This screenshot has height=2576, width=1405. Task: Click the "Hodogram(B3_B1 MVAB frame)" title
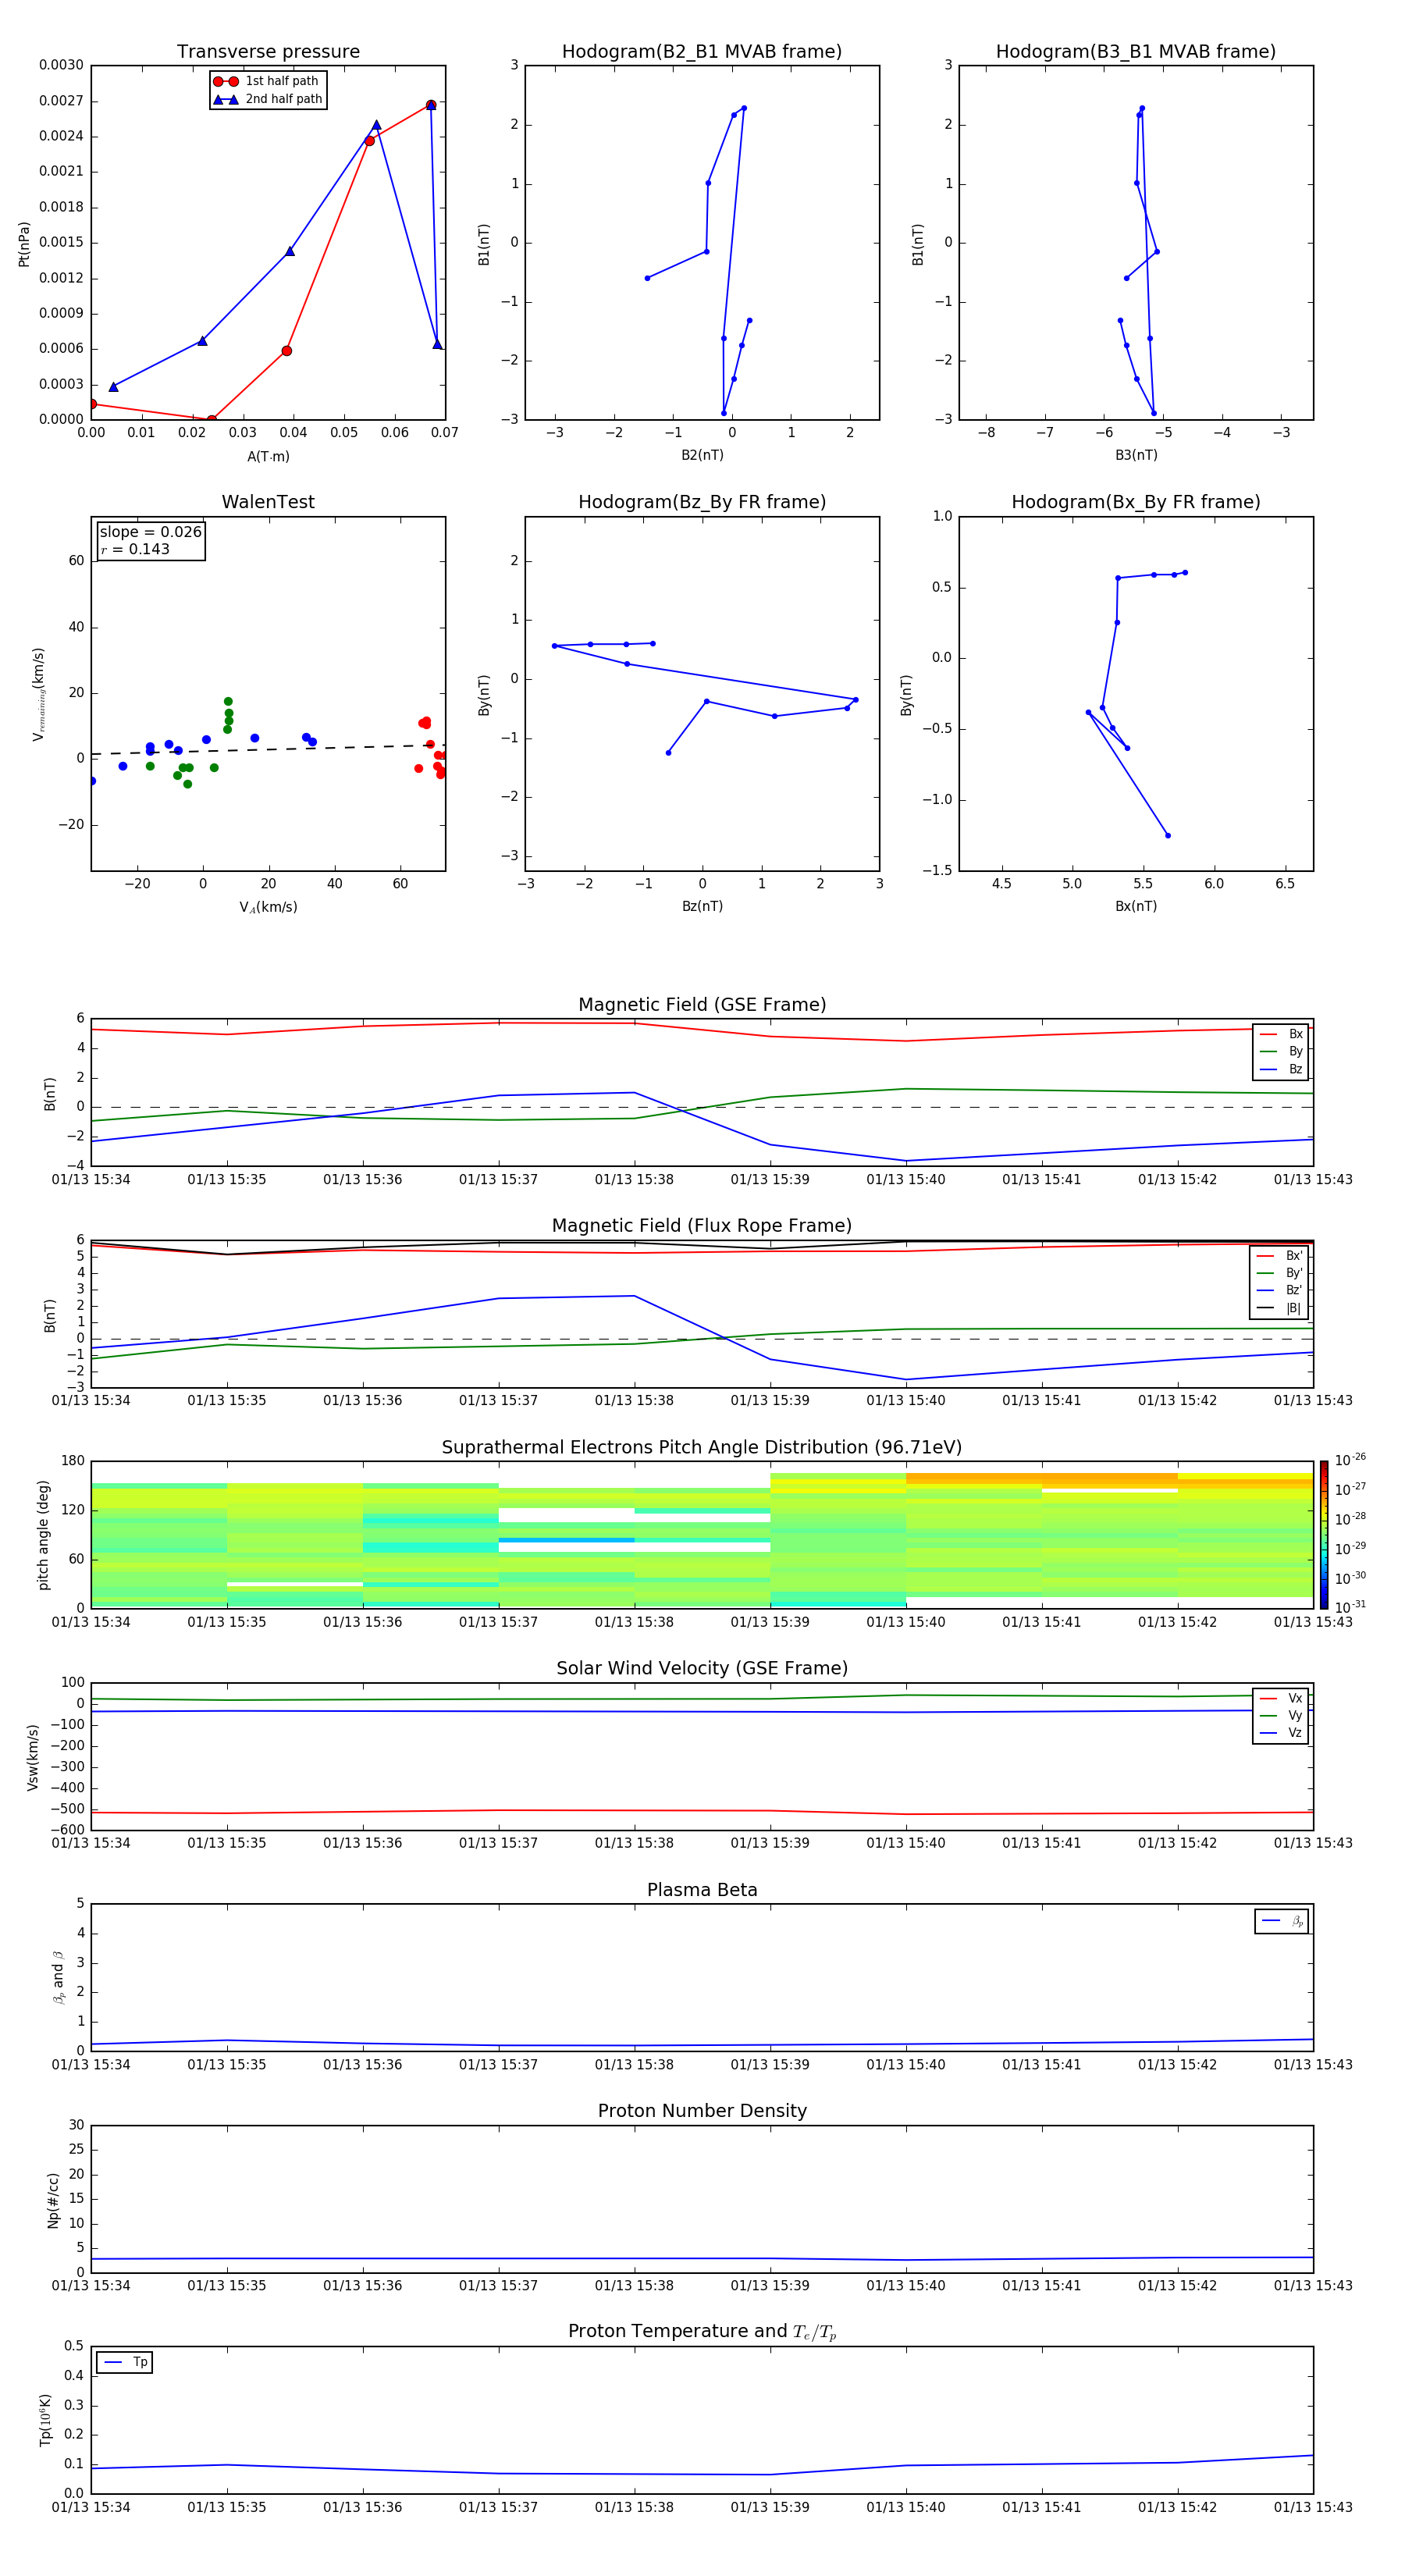(1136, 52)
